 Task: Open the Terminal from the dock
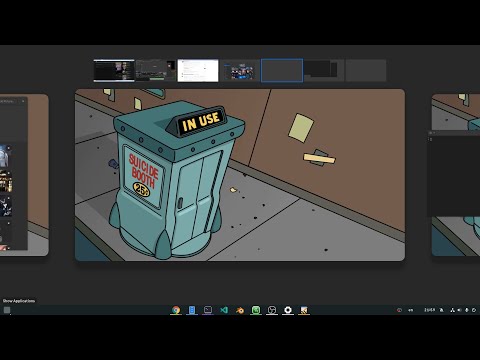pos(208,310)
